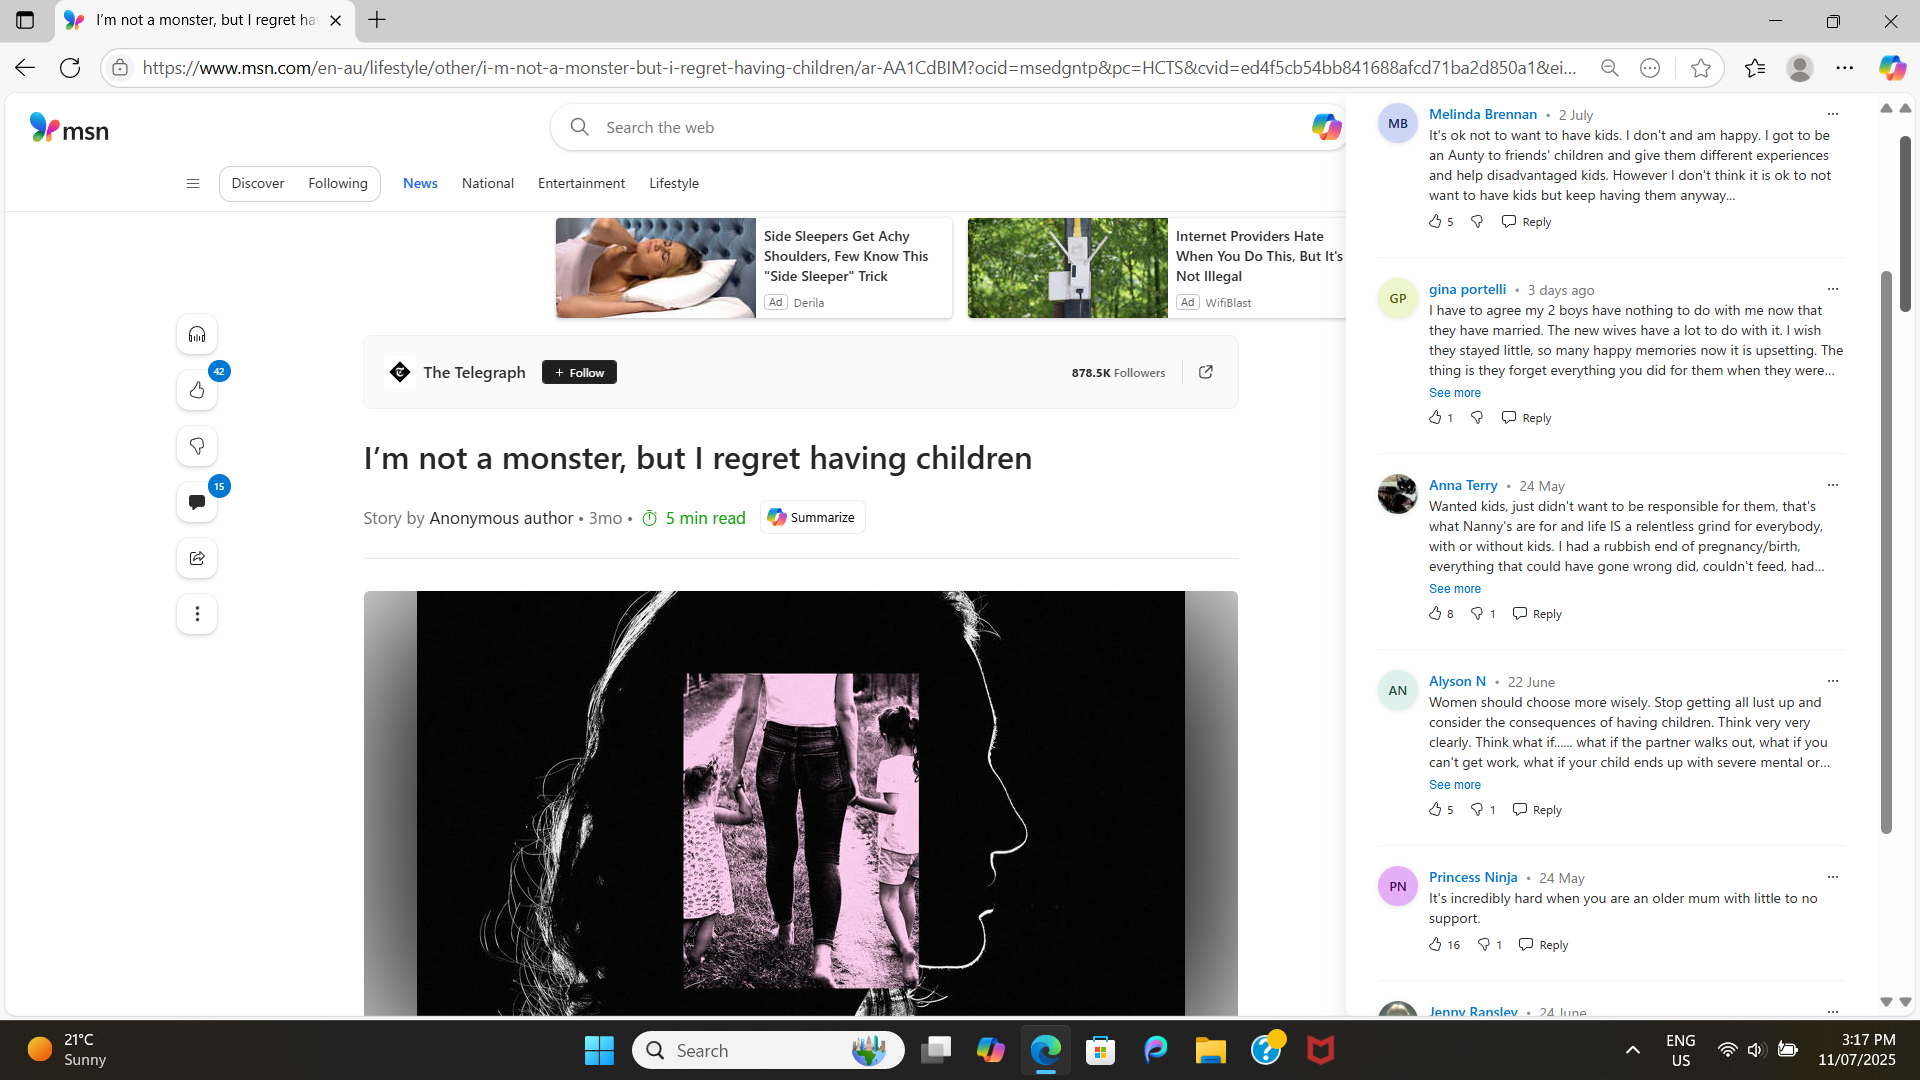Open the hamburger navigation menu
The width and height of the screenshot is (1920, 1080).
click(193, 183)
